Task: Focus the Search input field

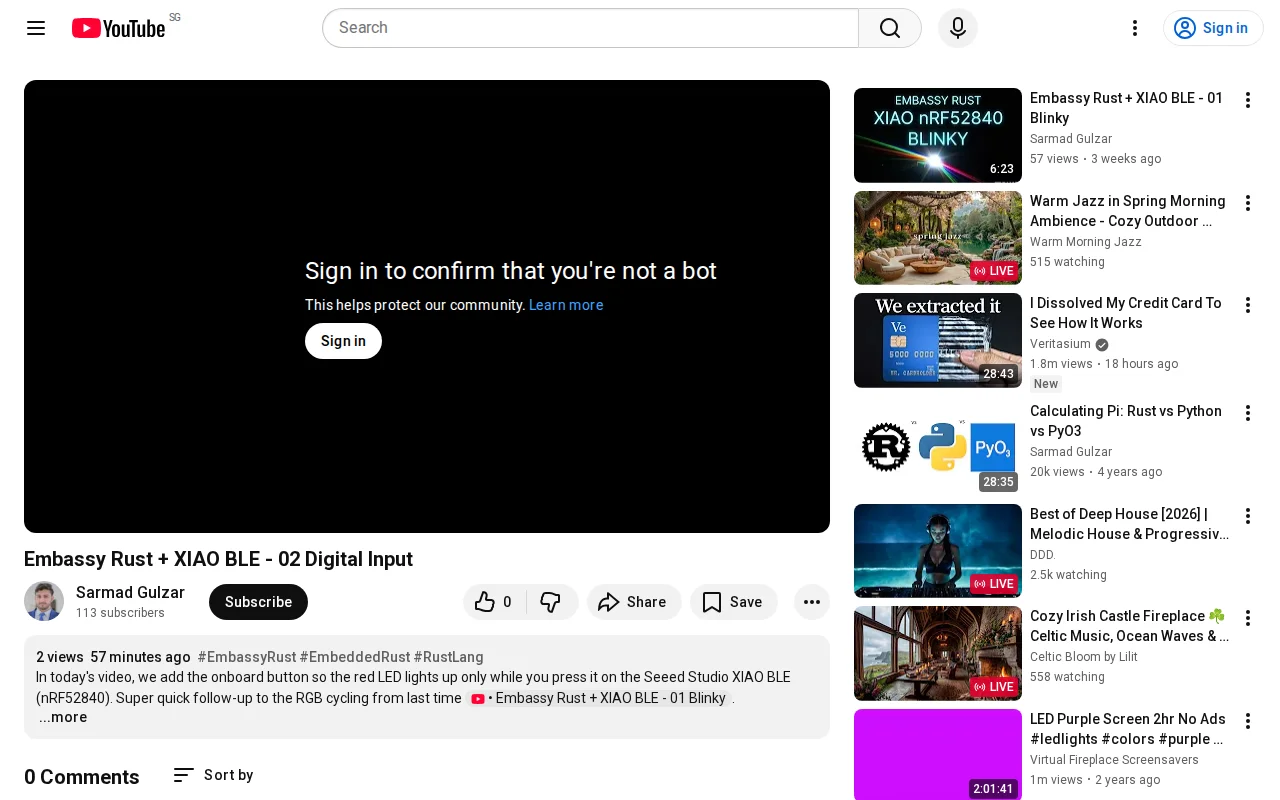Action: pos(590,28)
